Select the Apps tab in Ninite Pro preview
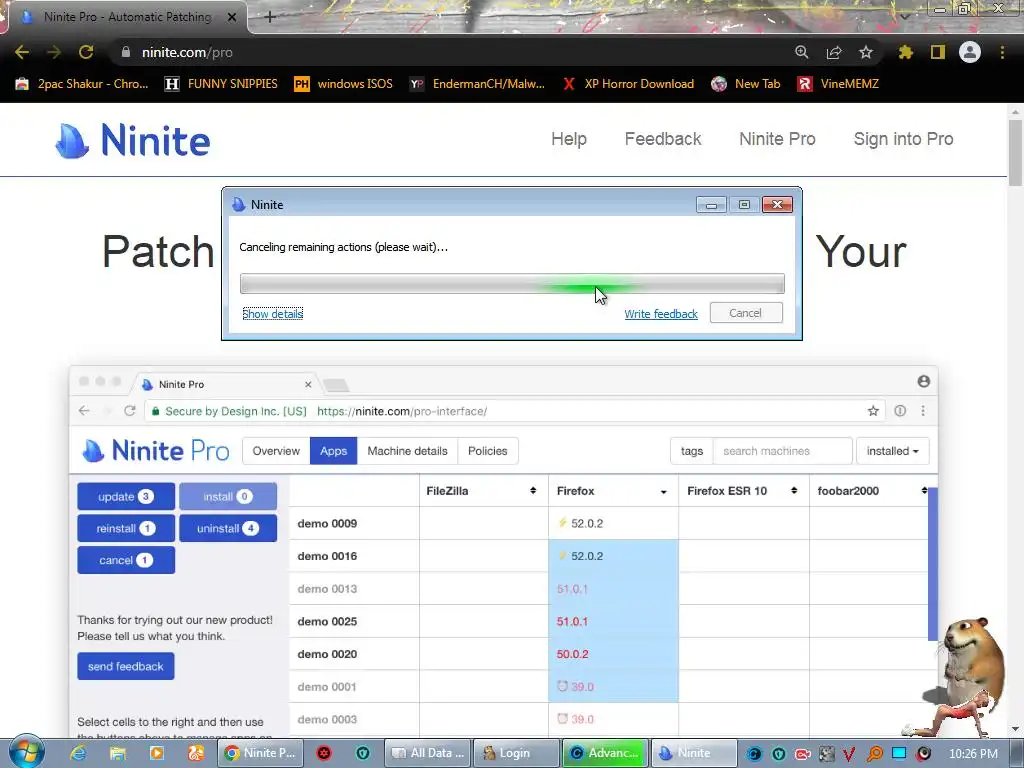The height and width of the screenshot is (768, 1024). pos(333,451)
